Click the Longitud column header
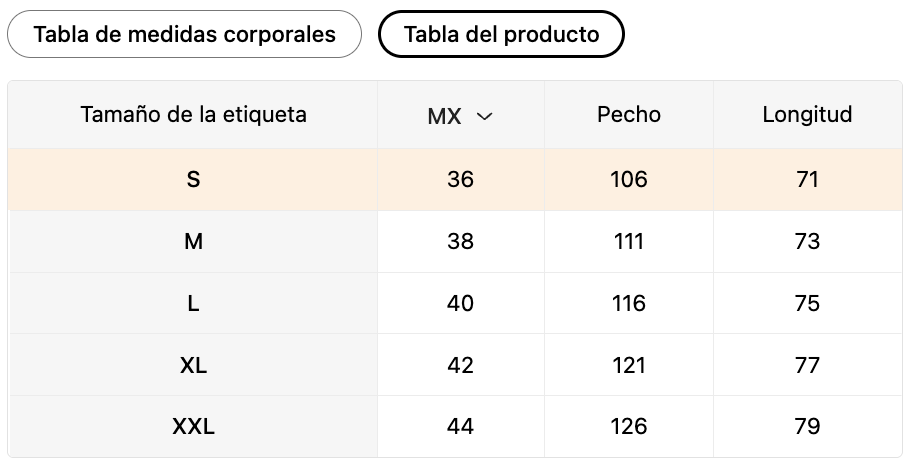The height and width of the screenshot is (474, 924). (x=807, y=114)
